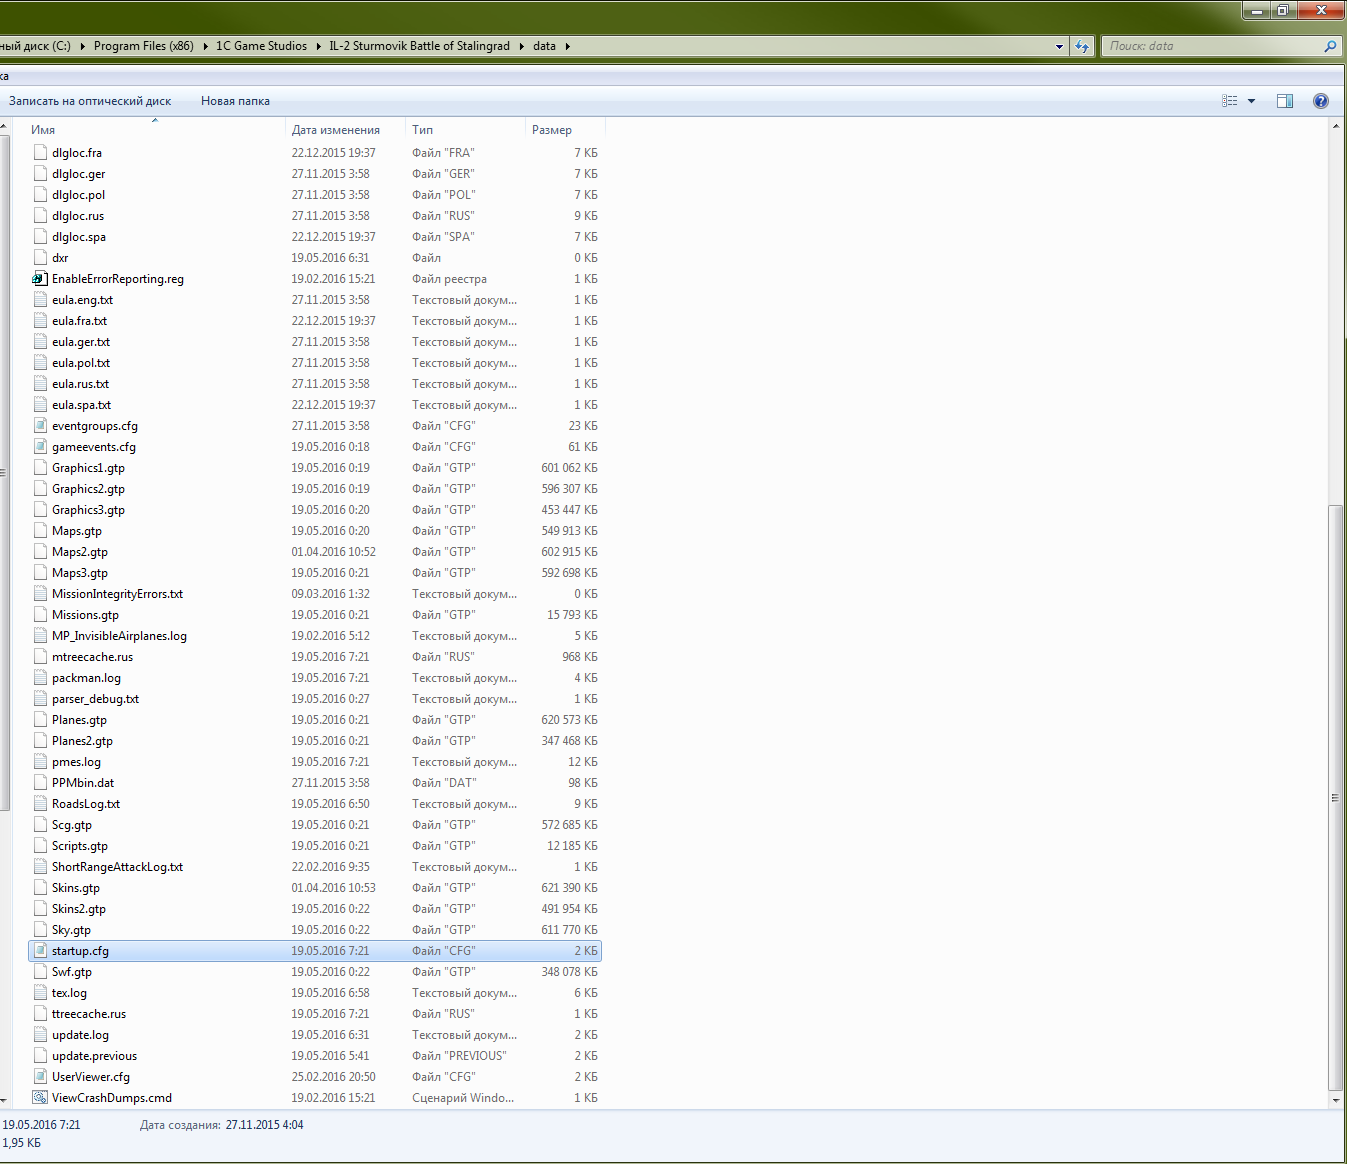The width and height of the screenshot is (1347, 1164).
Task: Click the Missions.gtp file icon
Action: pyautogui.click(x=40, y=615)
